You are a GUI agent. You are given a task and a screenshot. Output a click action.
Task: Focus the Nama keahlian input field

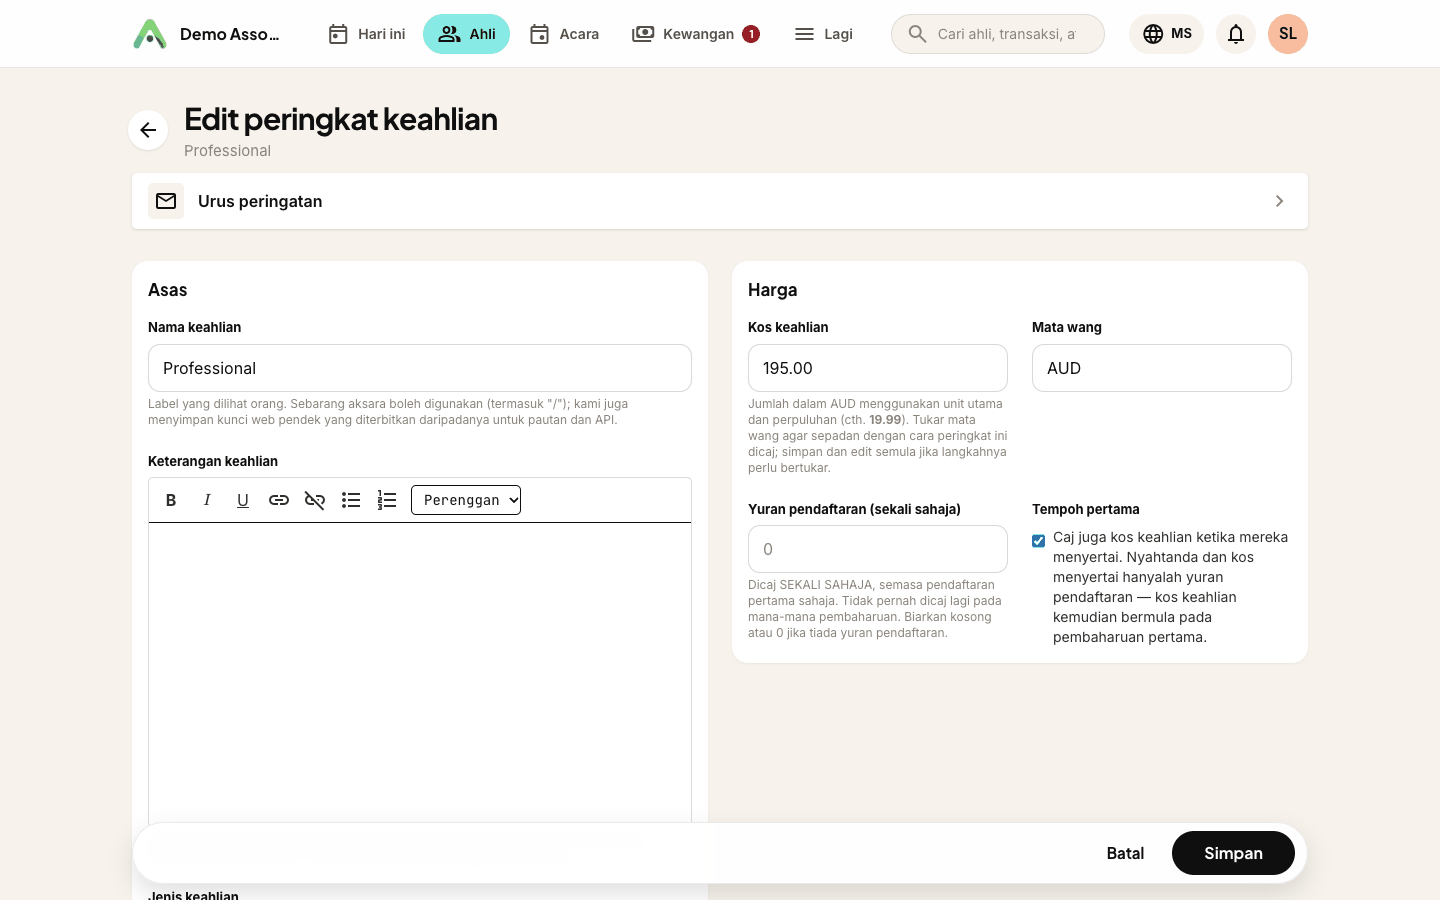tap(420, 368)
